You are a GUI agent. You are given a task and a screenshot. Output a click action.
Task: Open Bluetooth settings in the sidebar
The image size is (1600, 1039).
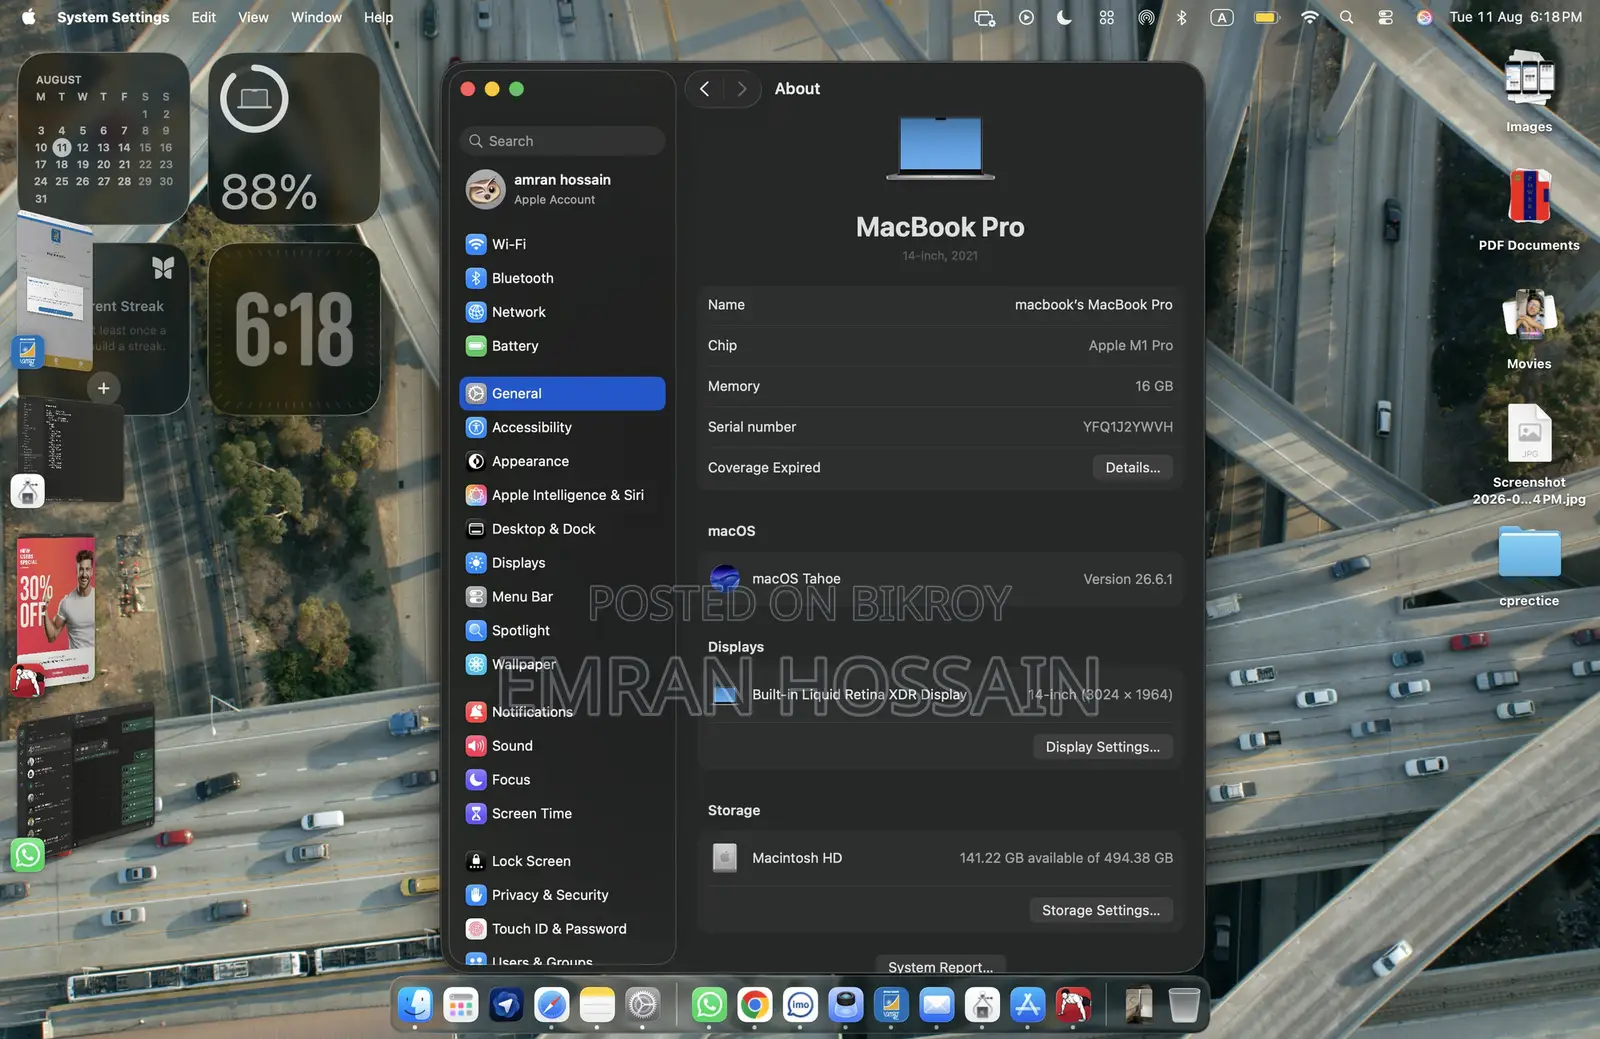[x=562, y=278]
